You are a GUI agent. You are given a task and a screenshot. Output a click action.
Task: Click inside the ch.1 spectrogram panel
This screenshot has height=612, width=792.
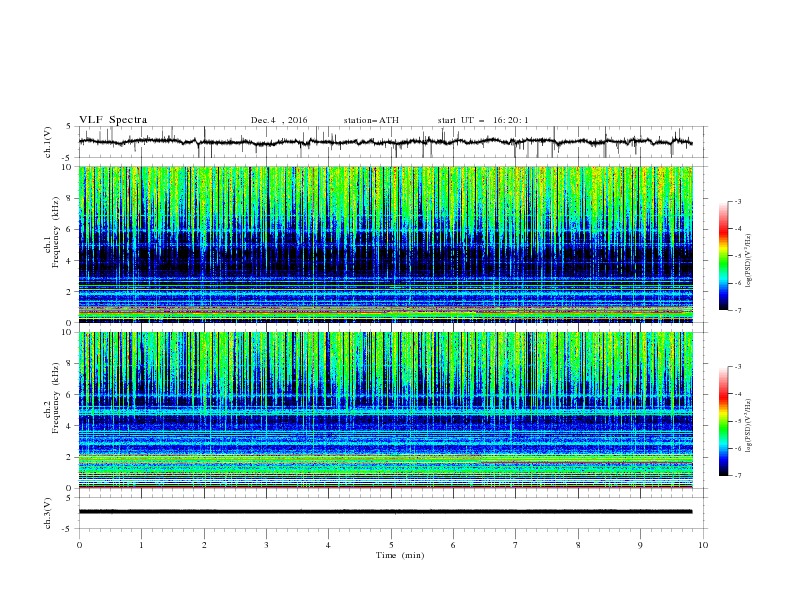(x=386, y=244)
